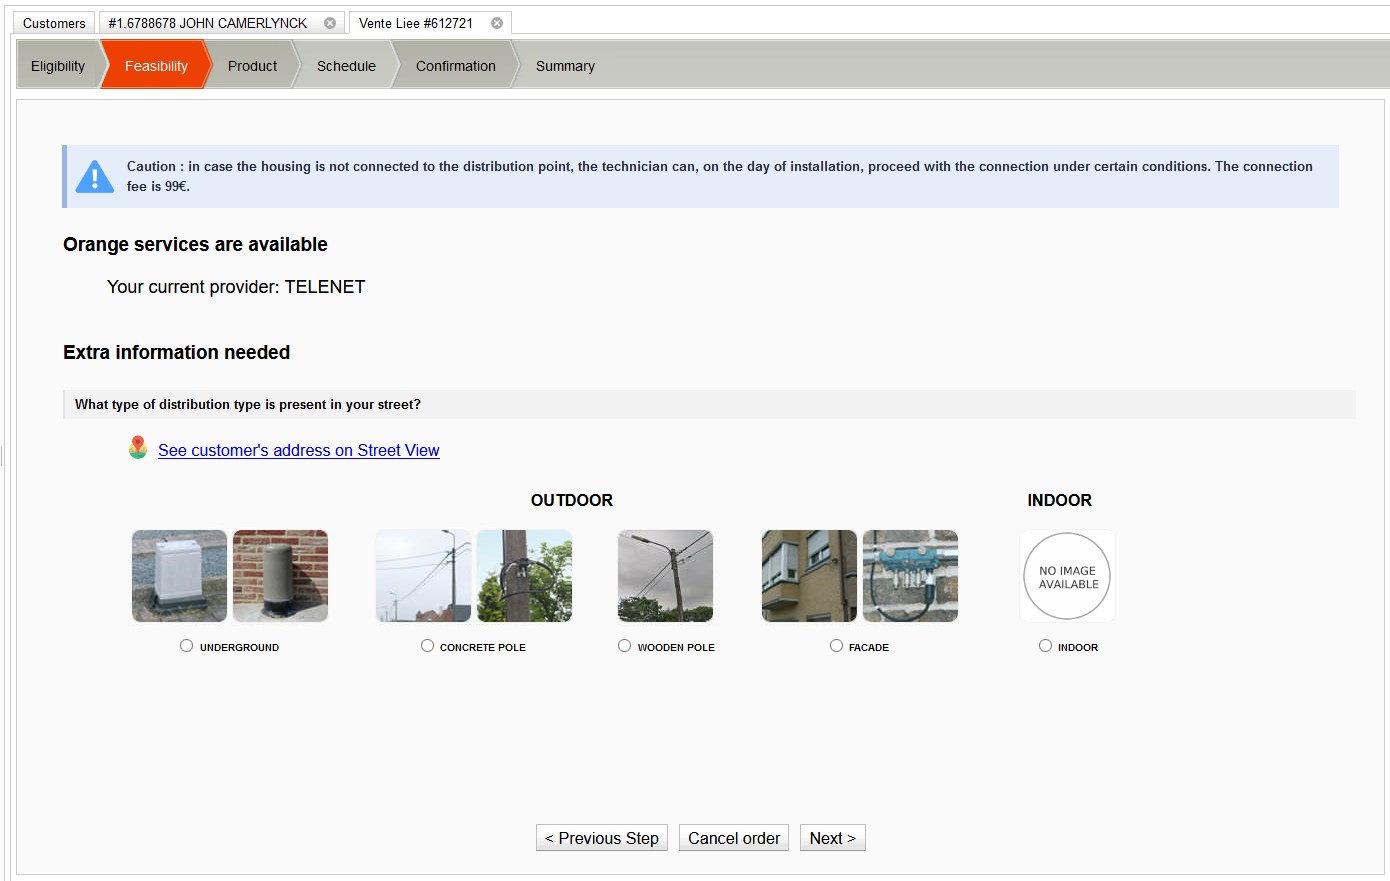Choose the Indoor distribution option
Image resolution: width=1390 pixels, height=881 pixels.
pos(1045,646)
